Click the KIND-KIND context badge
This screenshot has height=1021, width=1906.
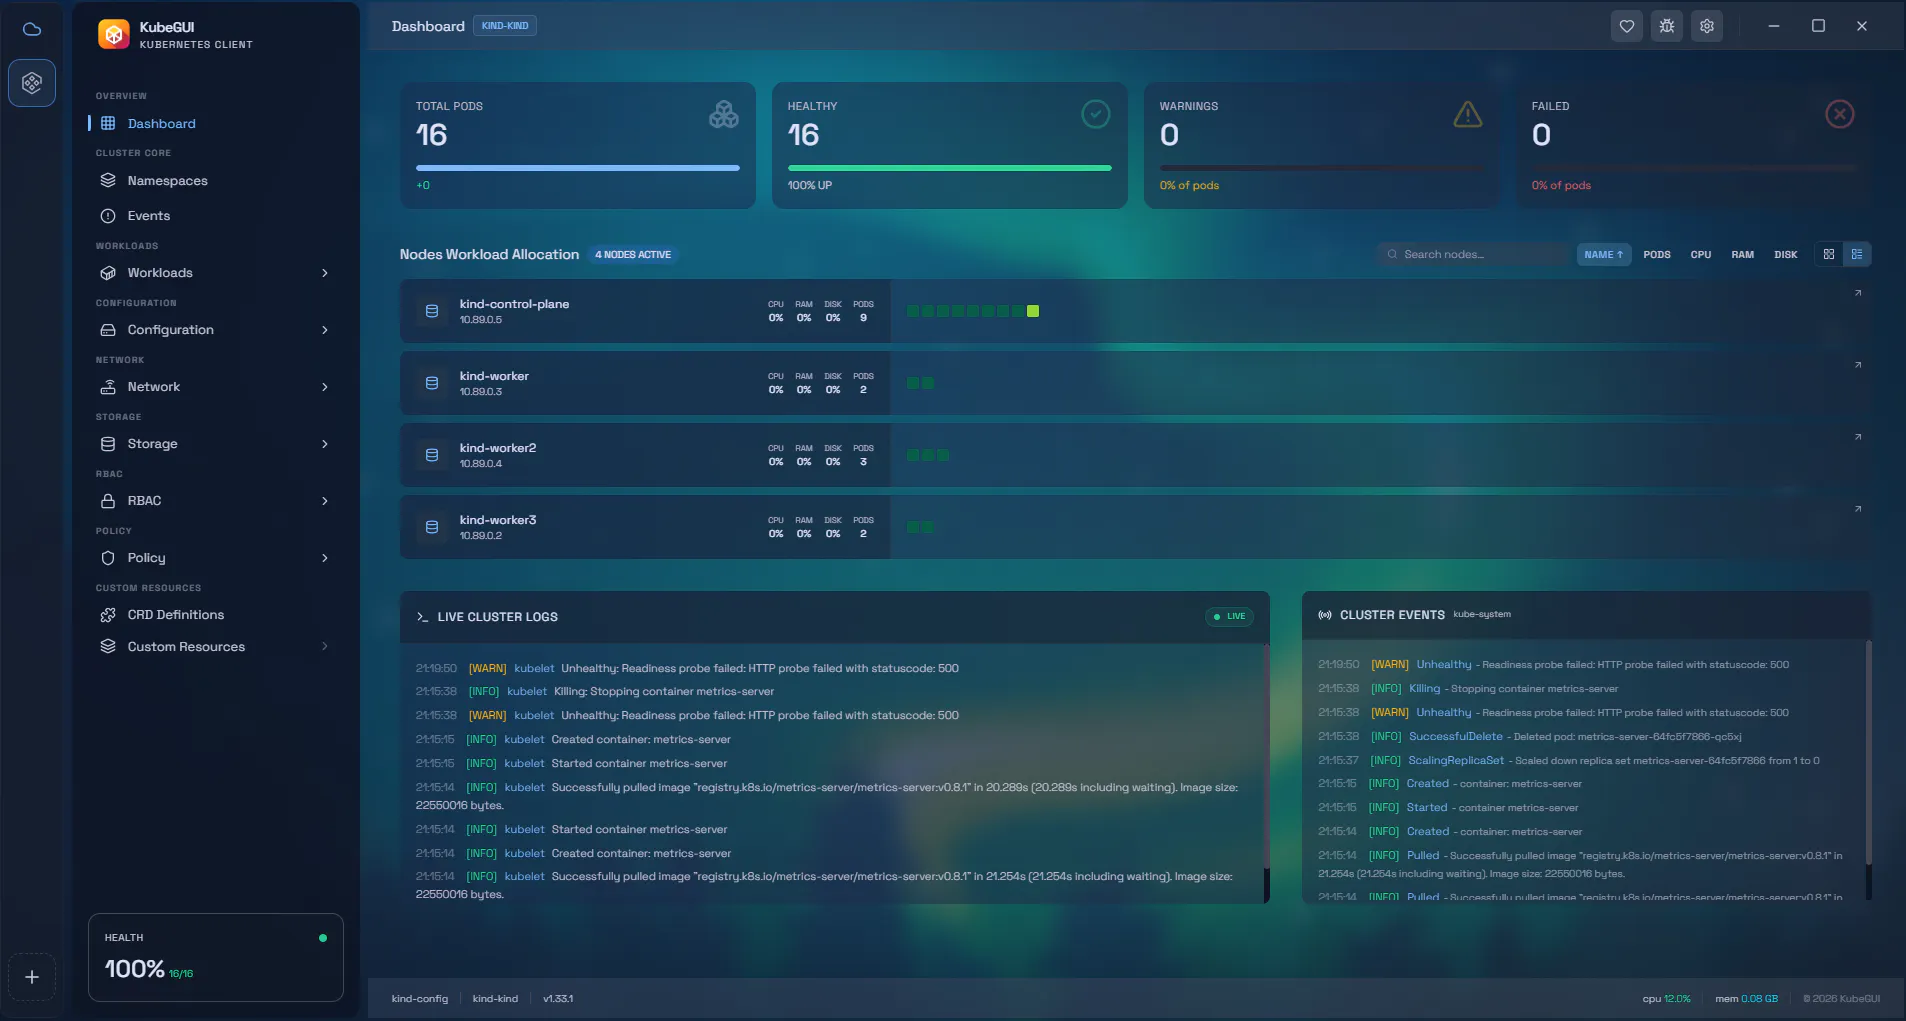[505, 26]
